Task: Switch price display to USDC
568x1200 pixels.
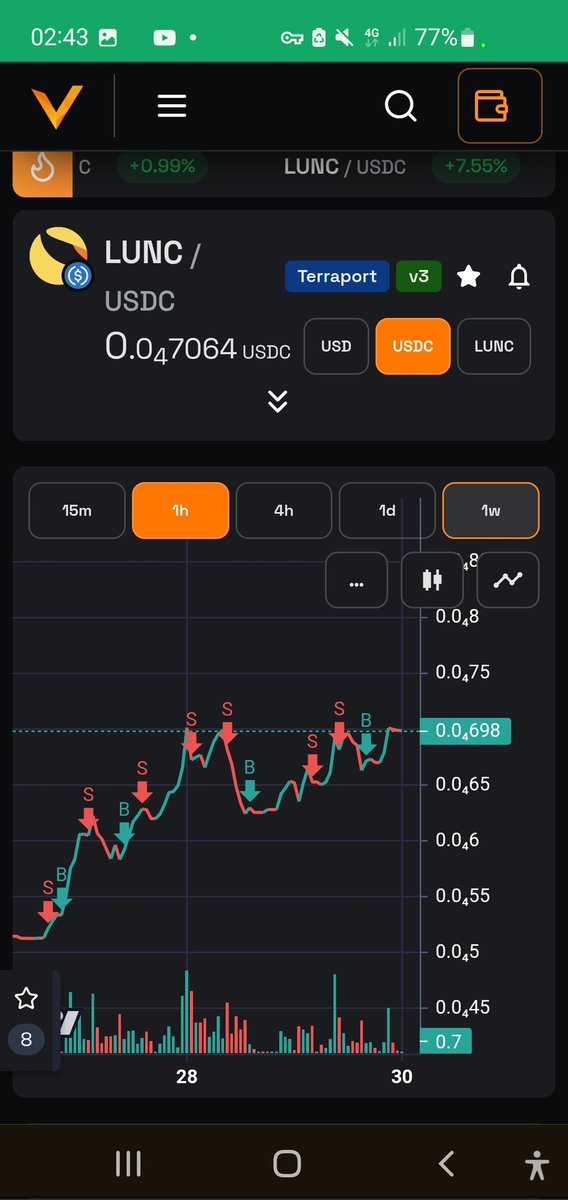Action: tap(413, 346)
